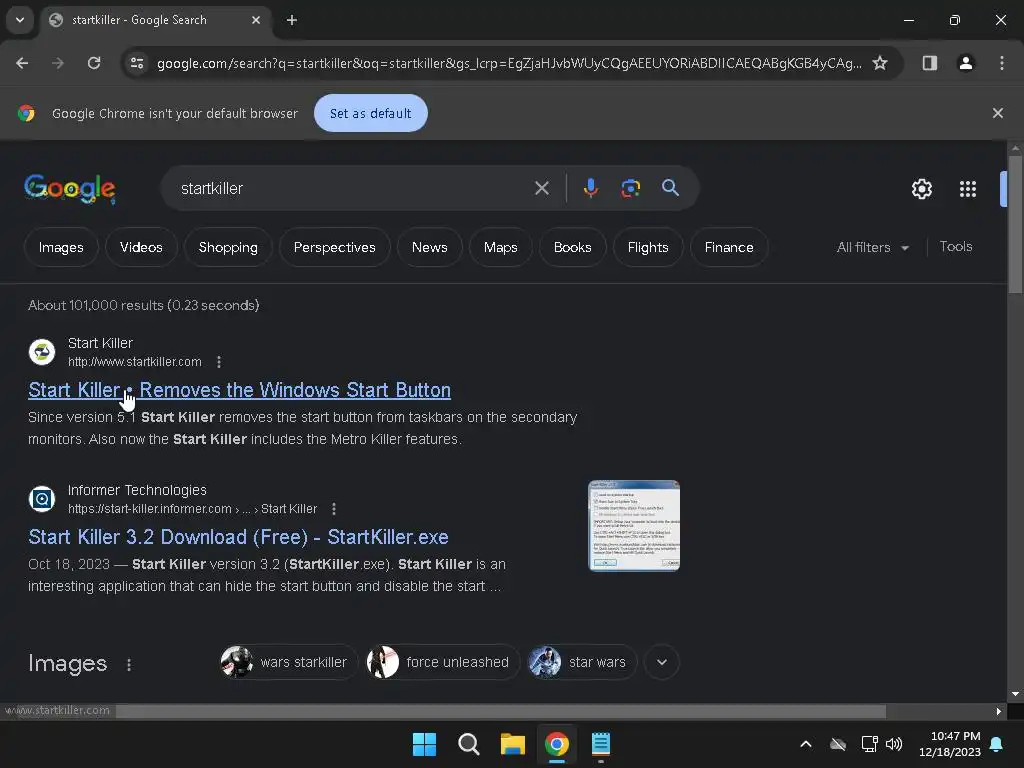
Task: Click Chrome icon in taskbar
Action: [x=556, y=744]
